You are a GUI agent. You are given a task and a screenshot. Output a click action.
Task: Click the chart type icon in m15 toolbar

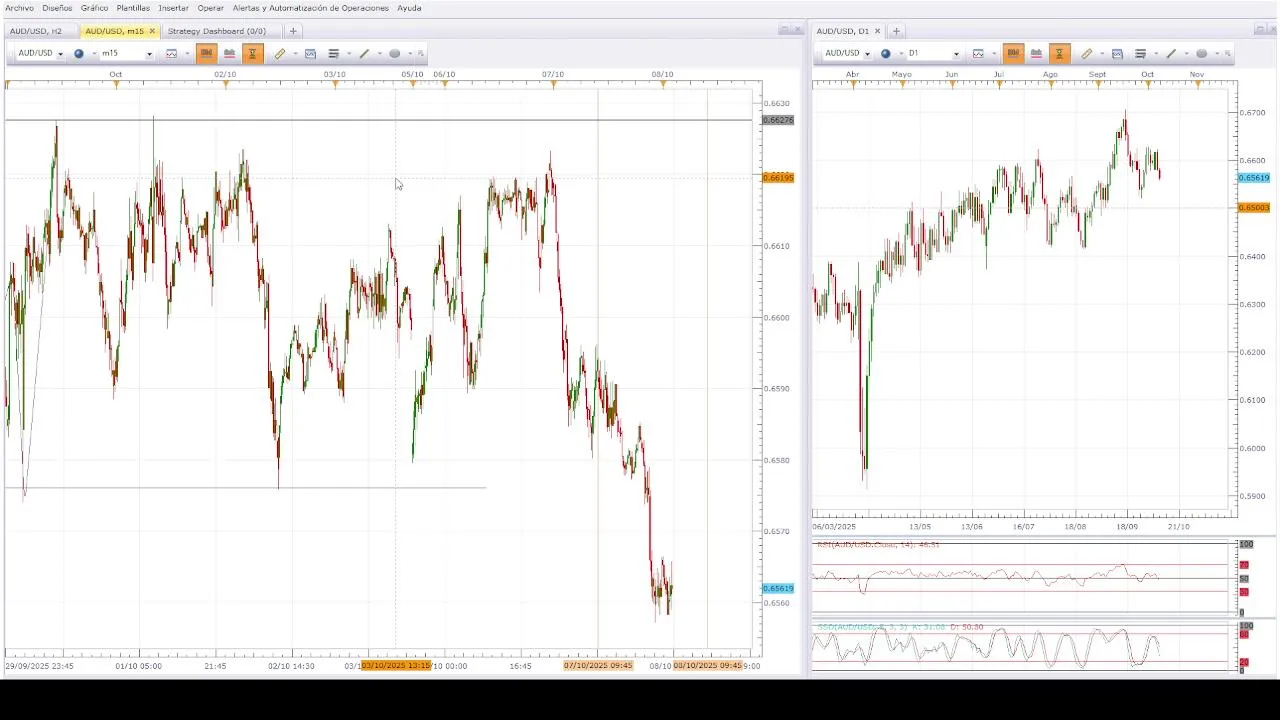[x=172, y=53]
